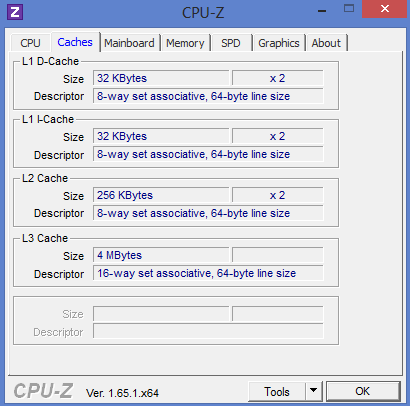Screen dimensions: 410x406
Task: Click the L3 Cache 4 MBytes field
Action: (161, 255)
